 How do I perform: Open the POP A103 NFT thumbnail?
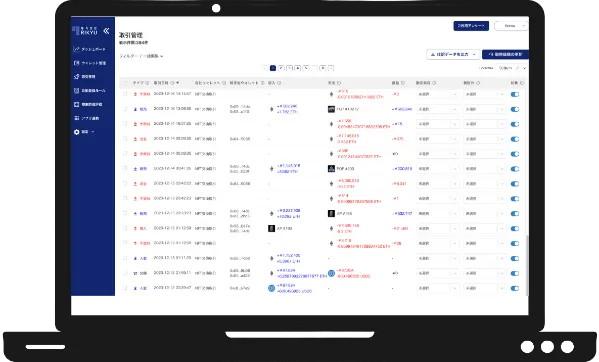click(331, 169)
